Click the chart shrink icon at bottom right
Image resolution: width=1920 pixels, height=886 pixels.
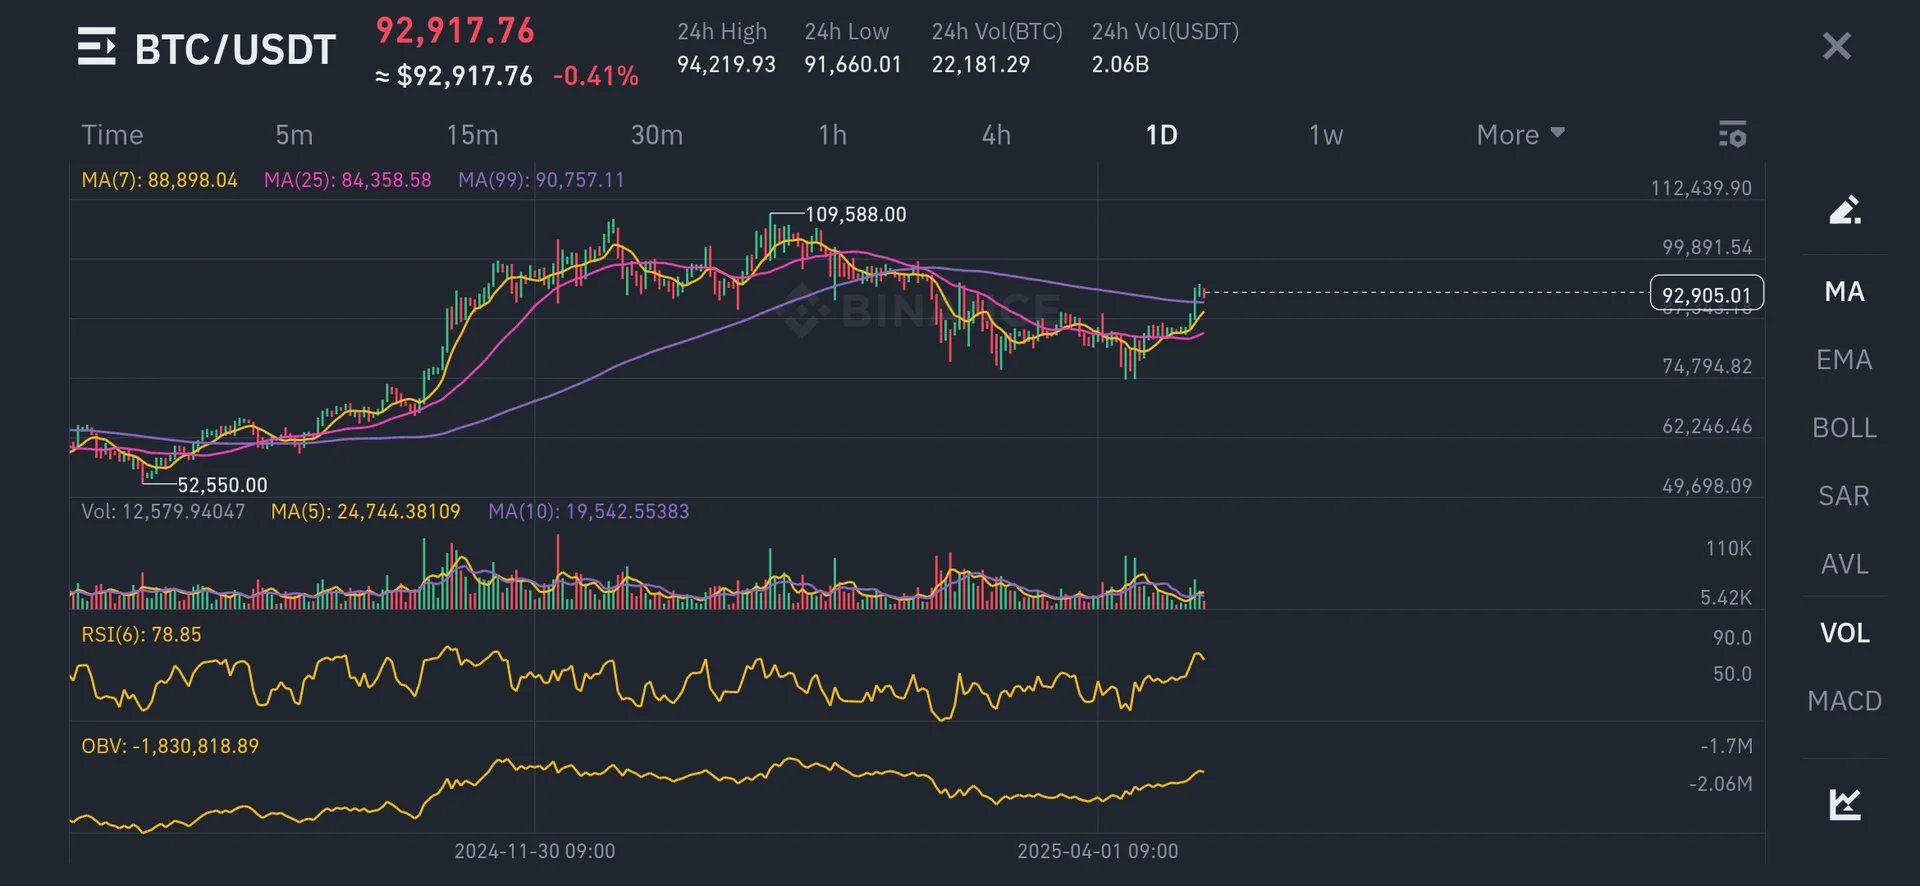[x=1844, y=804]
